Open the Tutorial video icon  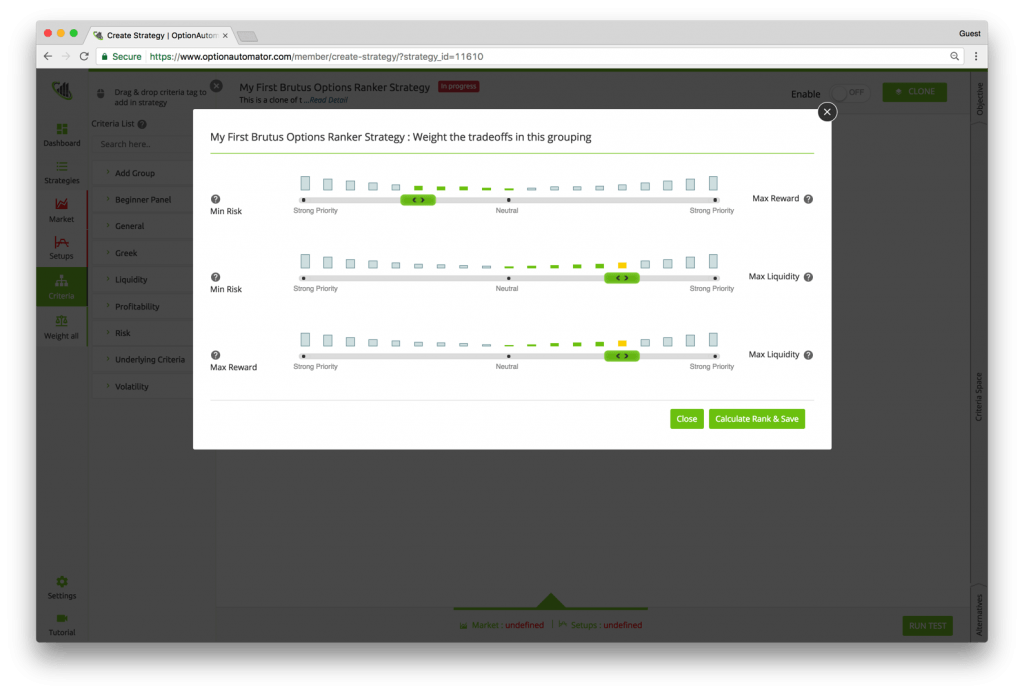[x=62, y=619]
